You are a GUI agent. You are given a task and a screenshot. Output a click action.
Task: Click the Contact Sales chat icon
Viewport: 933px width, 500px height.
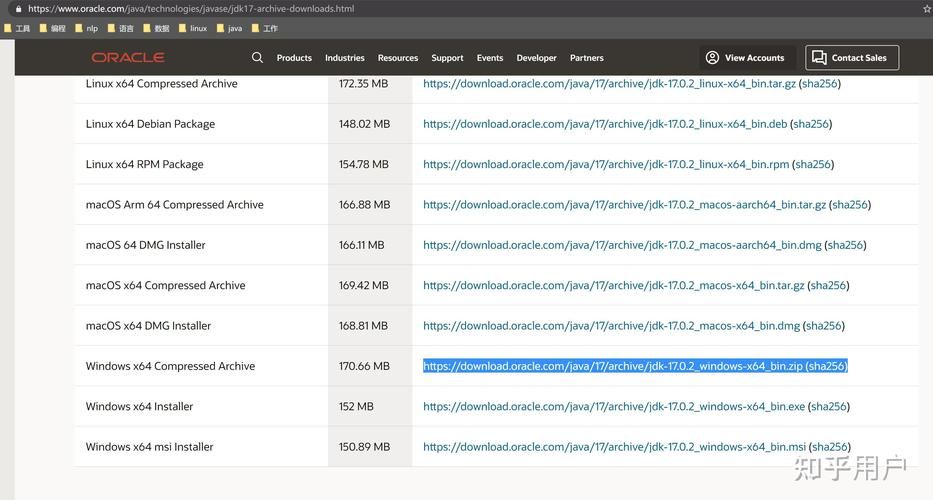[819, 57]
